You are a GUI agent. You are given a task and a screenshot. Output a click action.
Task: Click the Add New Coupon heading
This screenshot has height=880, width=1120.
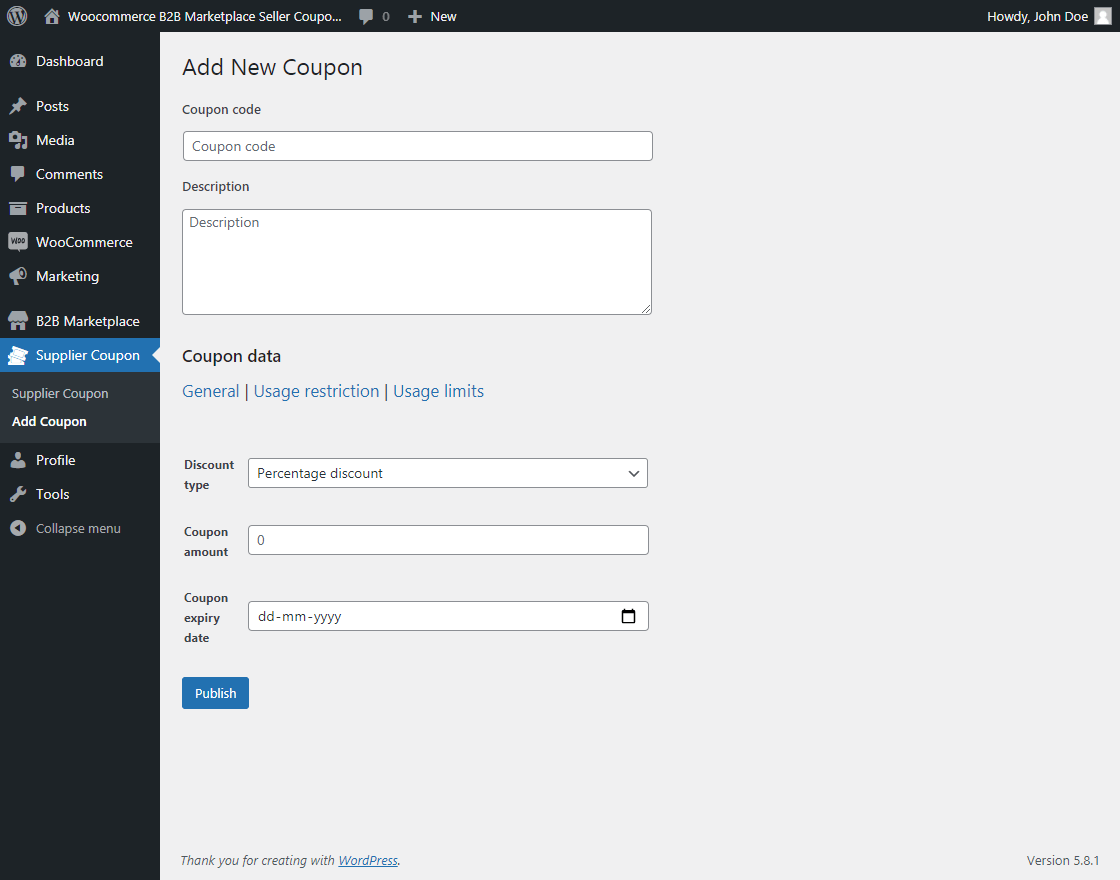pyautogui.click(x=272, y=67)
